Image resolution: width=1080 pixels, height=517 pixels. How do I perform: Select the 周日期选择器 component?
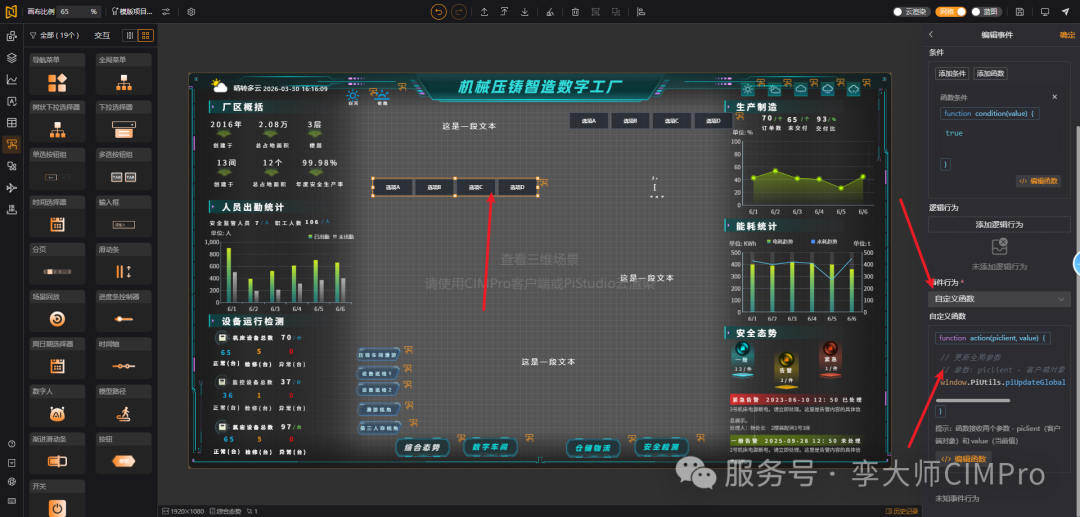pos(57,359)
